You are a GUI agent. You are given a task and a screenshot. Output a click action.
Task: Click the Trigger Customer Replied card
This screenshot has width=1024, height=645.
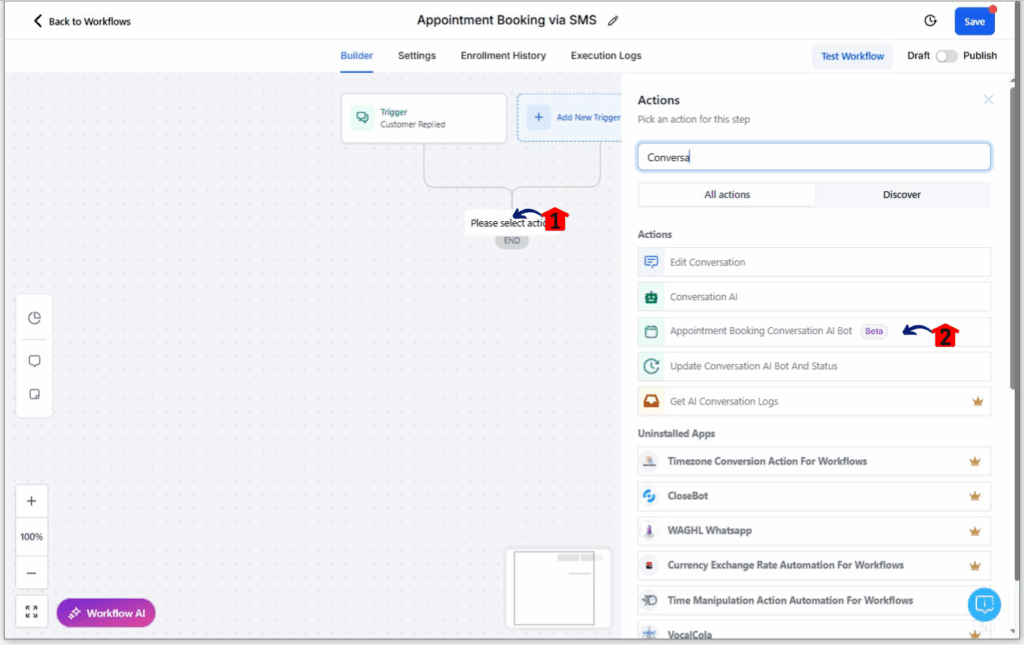pos(424,118)
